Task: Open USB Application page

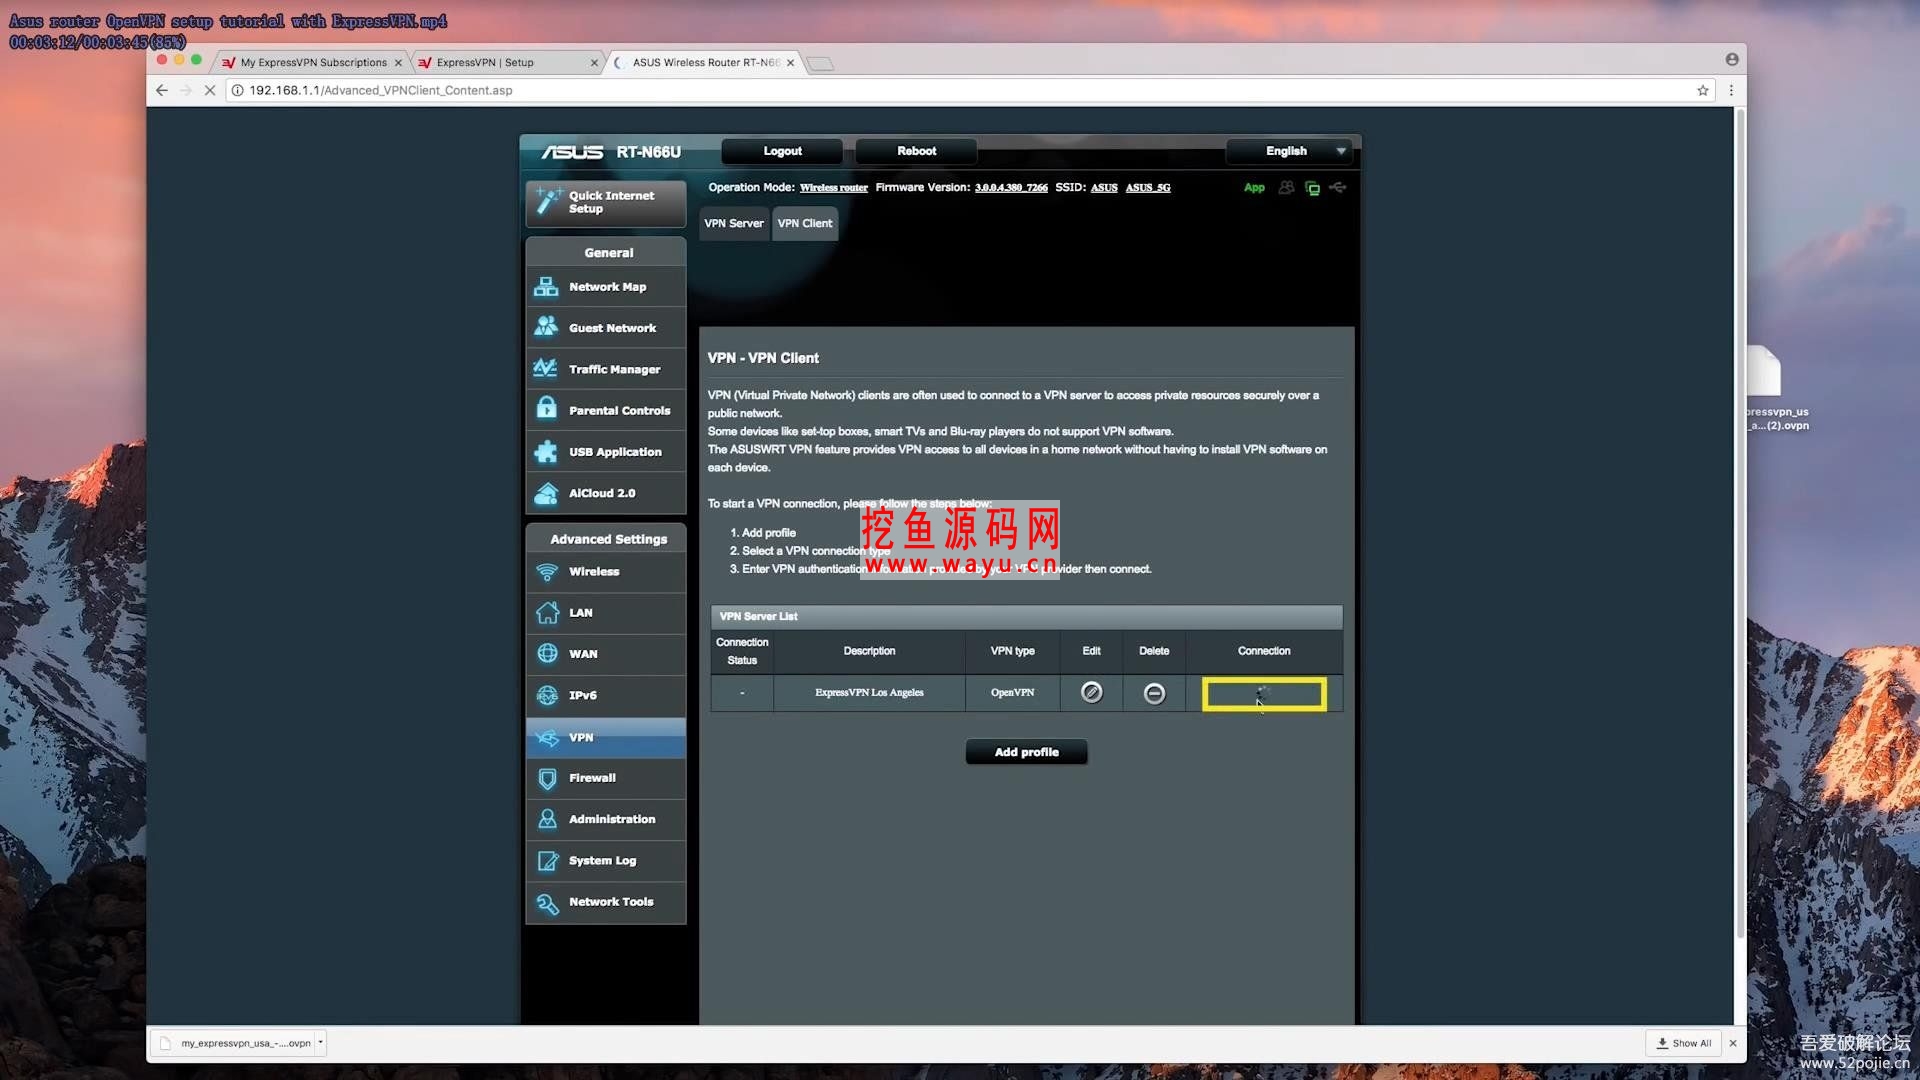Action: (x=605, y=452)
